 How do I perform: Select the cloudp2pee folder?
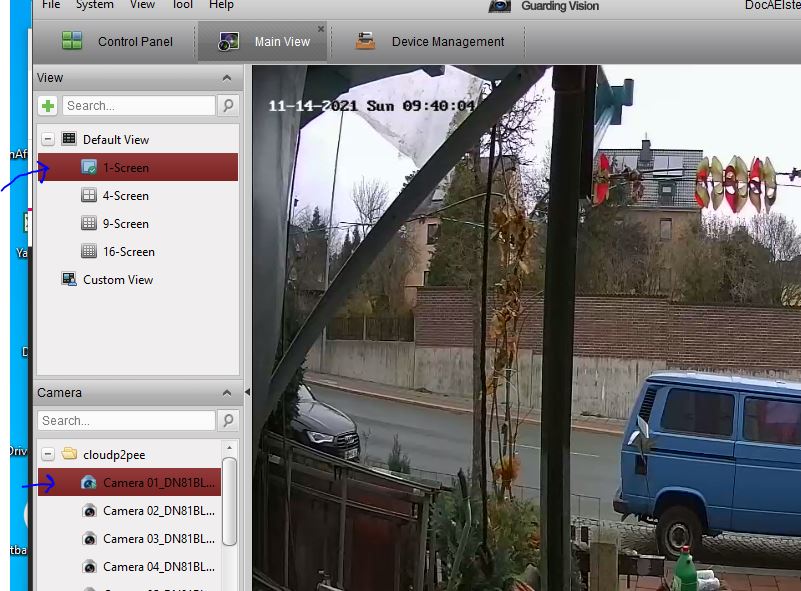[114, 455]
